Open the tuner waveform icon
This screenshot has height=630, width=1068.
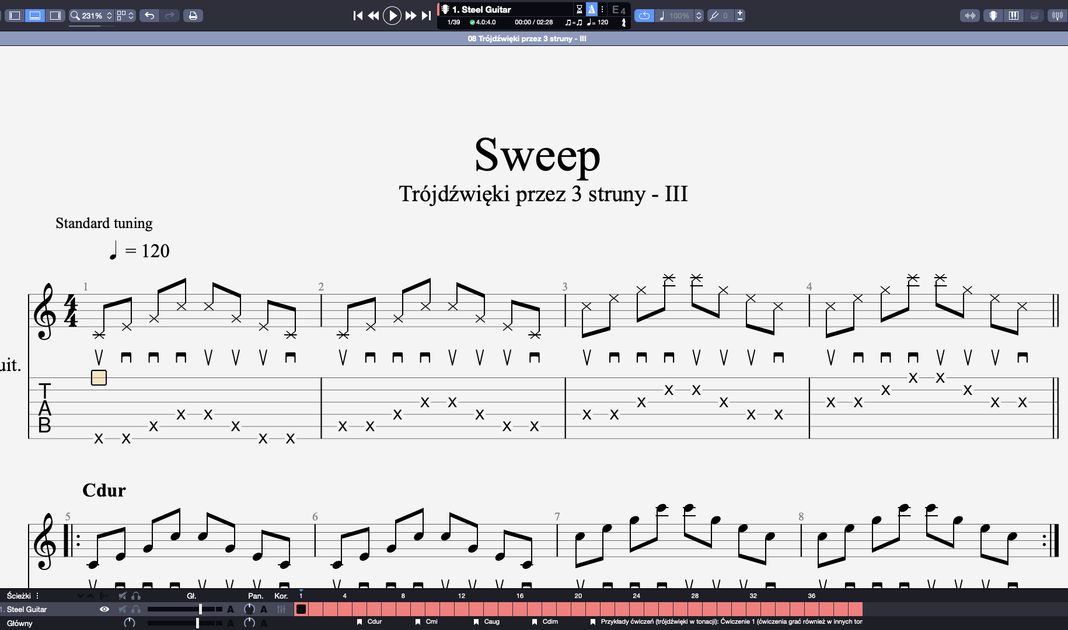[1057, 16]
